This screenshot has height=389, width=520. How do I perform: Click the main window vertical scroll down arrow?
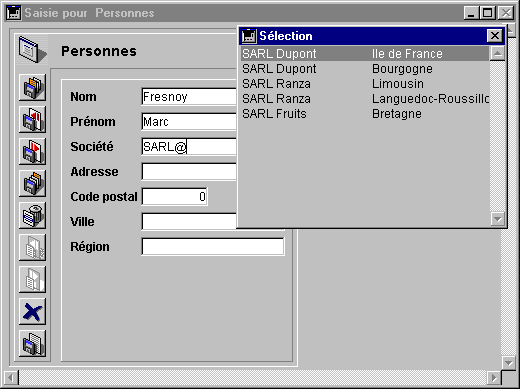[x=508, y=362]
